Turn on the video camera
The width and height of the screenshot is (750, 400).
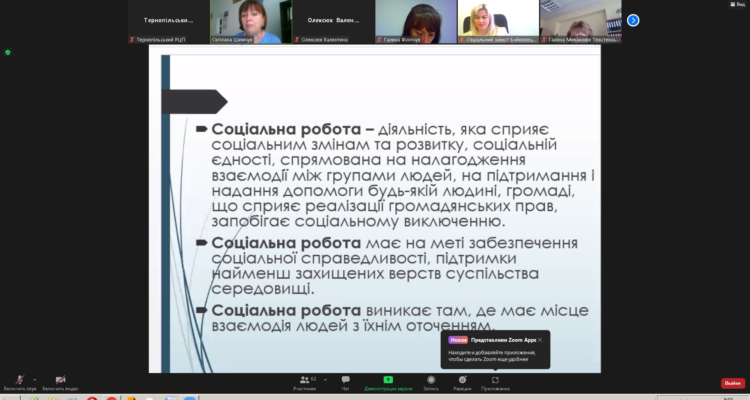click(60, 380)
